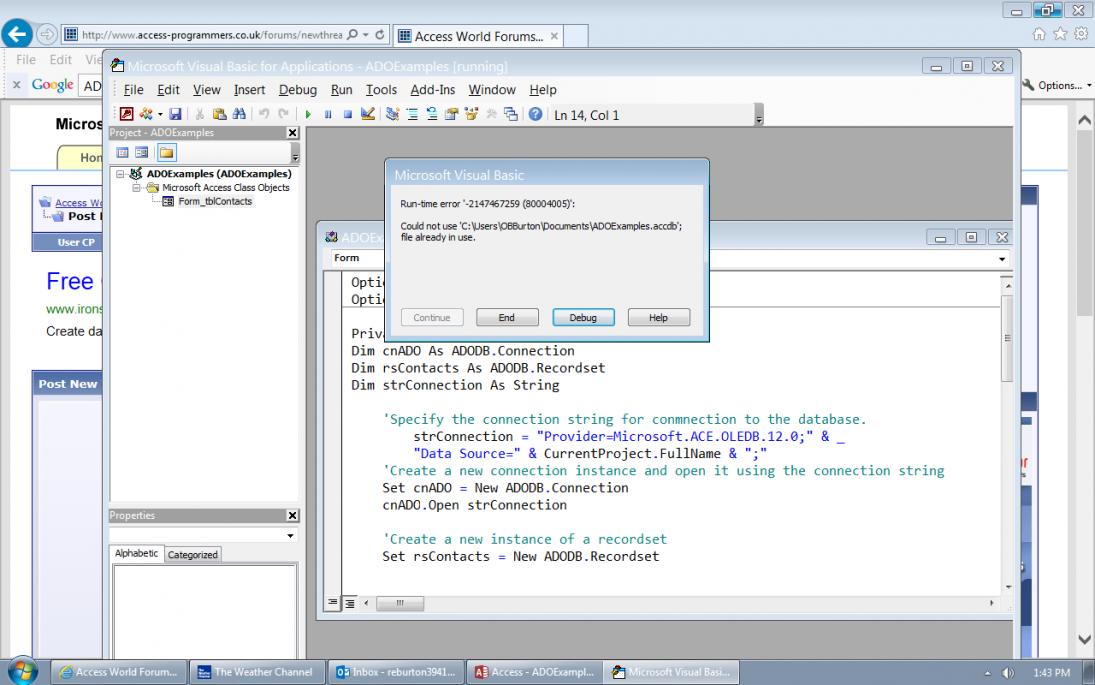Open the Add-Ins menu
This screenshot has height=685, width=1095.
pyautogui.click(x=432, y=89)
